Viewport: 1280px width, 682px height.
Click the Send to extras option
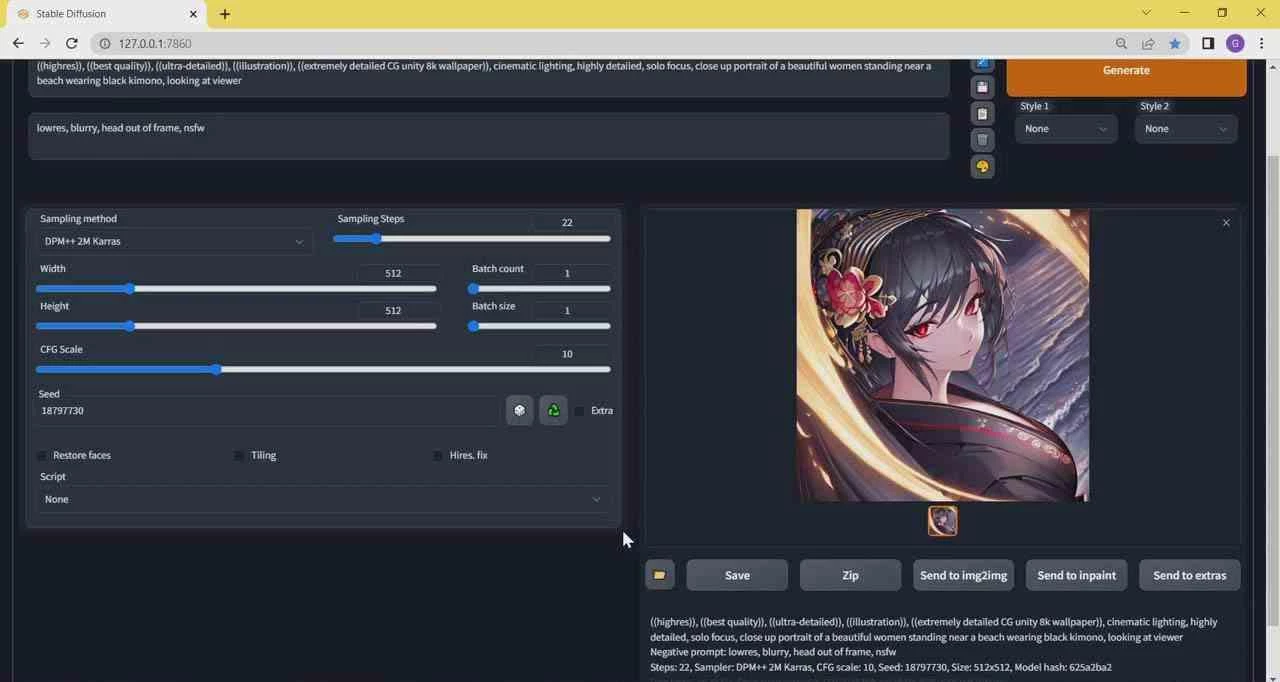pyautogui.click(x=1189, y=575)
